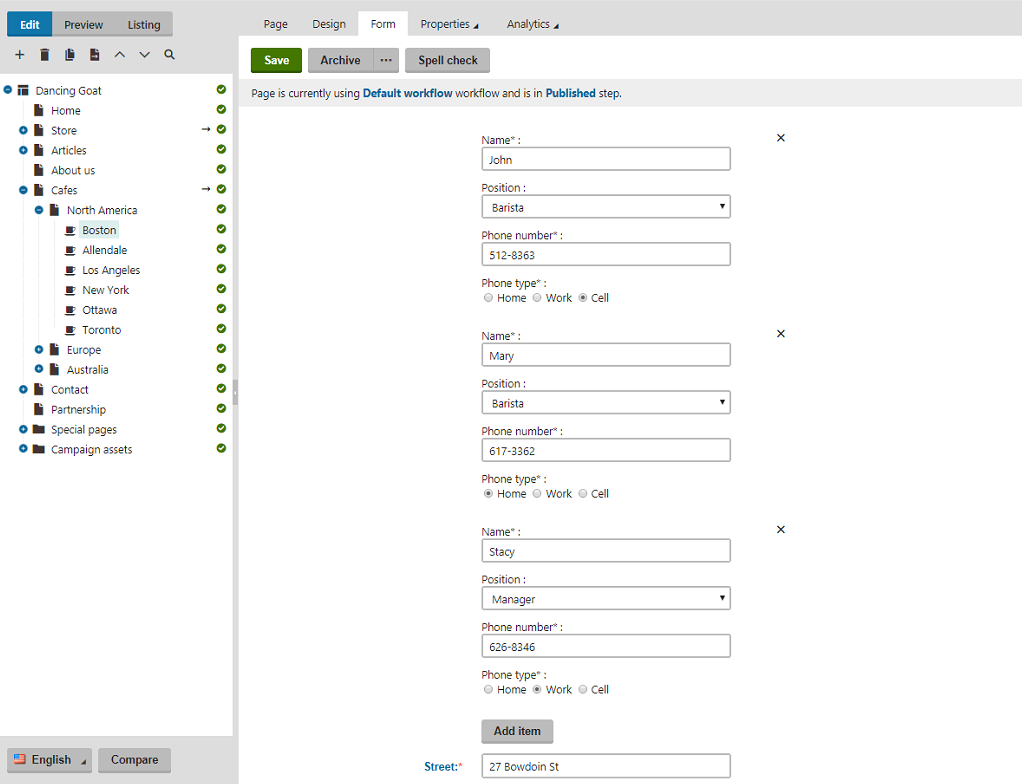Click redirect arrow icon beside Store

[x=206, y=129]
